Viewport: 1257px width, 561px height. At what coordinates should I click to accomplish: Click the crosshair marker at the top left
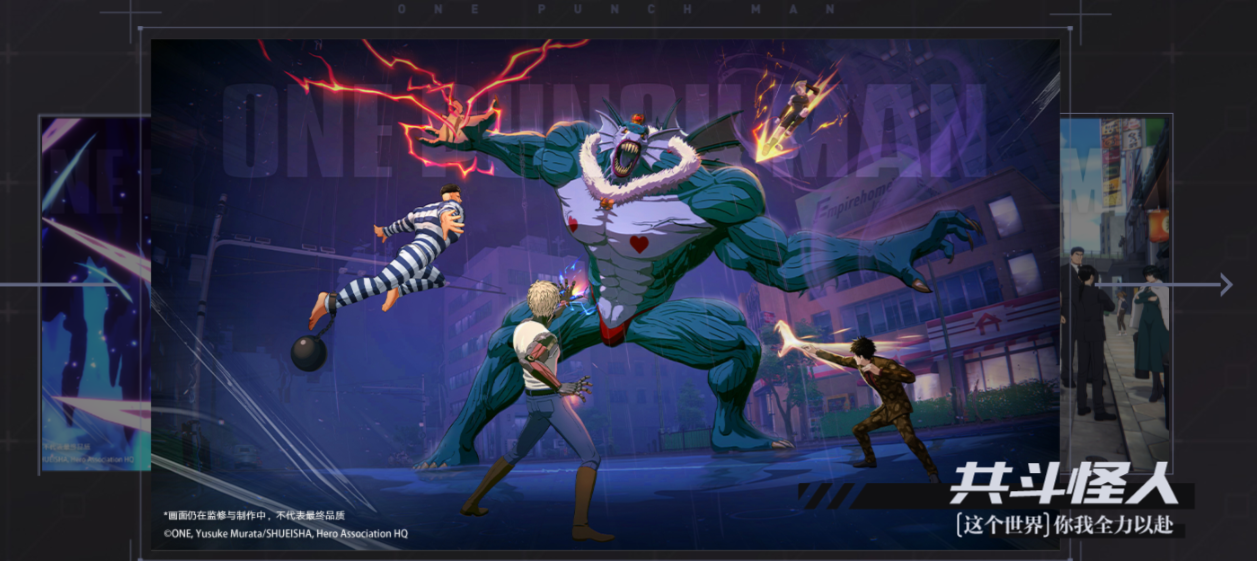[x=130, y=13]
